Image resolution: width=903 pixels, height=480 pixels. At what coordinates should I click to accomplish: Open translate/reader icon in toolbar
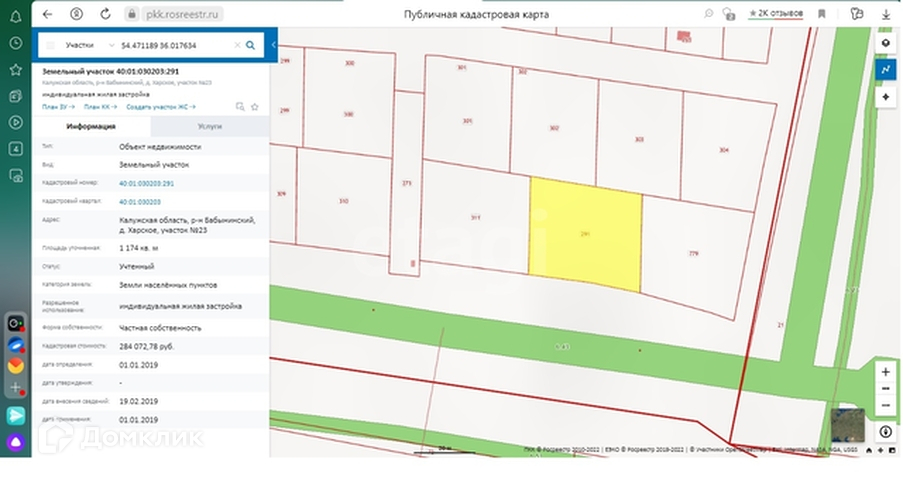coord(729,14)
